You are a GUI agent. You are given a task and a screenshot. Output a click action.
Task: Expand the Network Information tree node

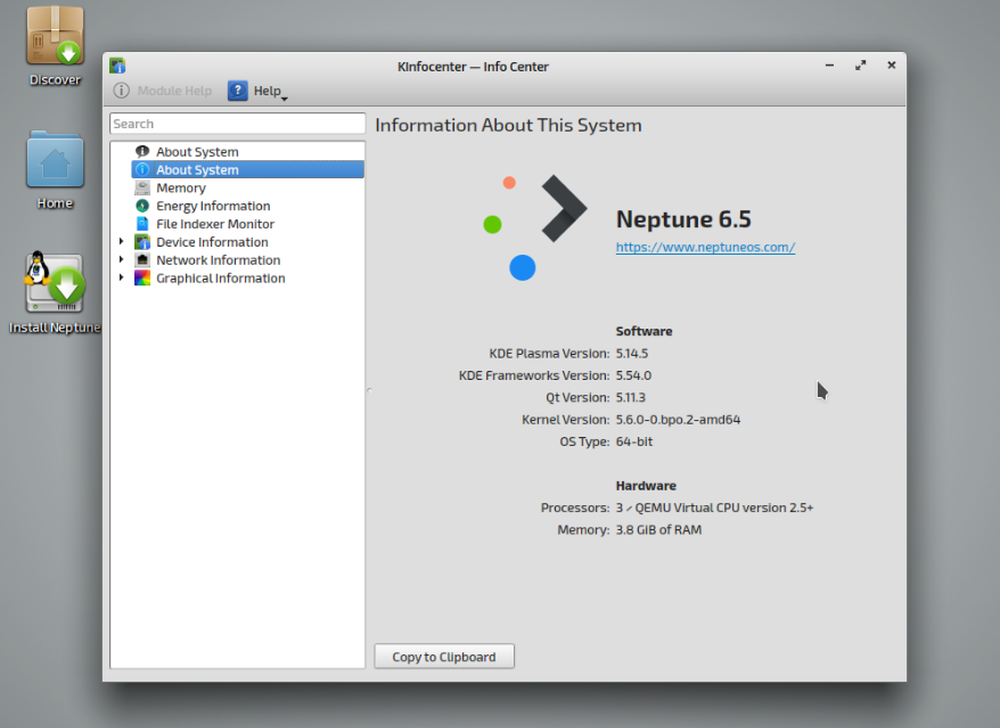tap(121, 259)
